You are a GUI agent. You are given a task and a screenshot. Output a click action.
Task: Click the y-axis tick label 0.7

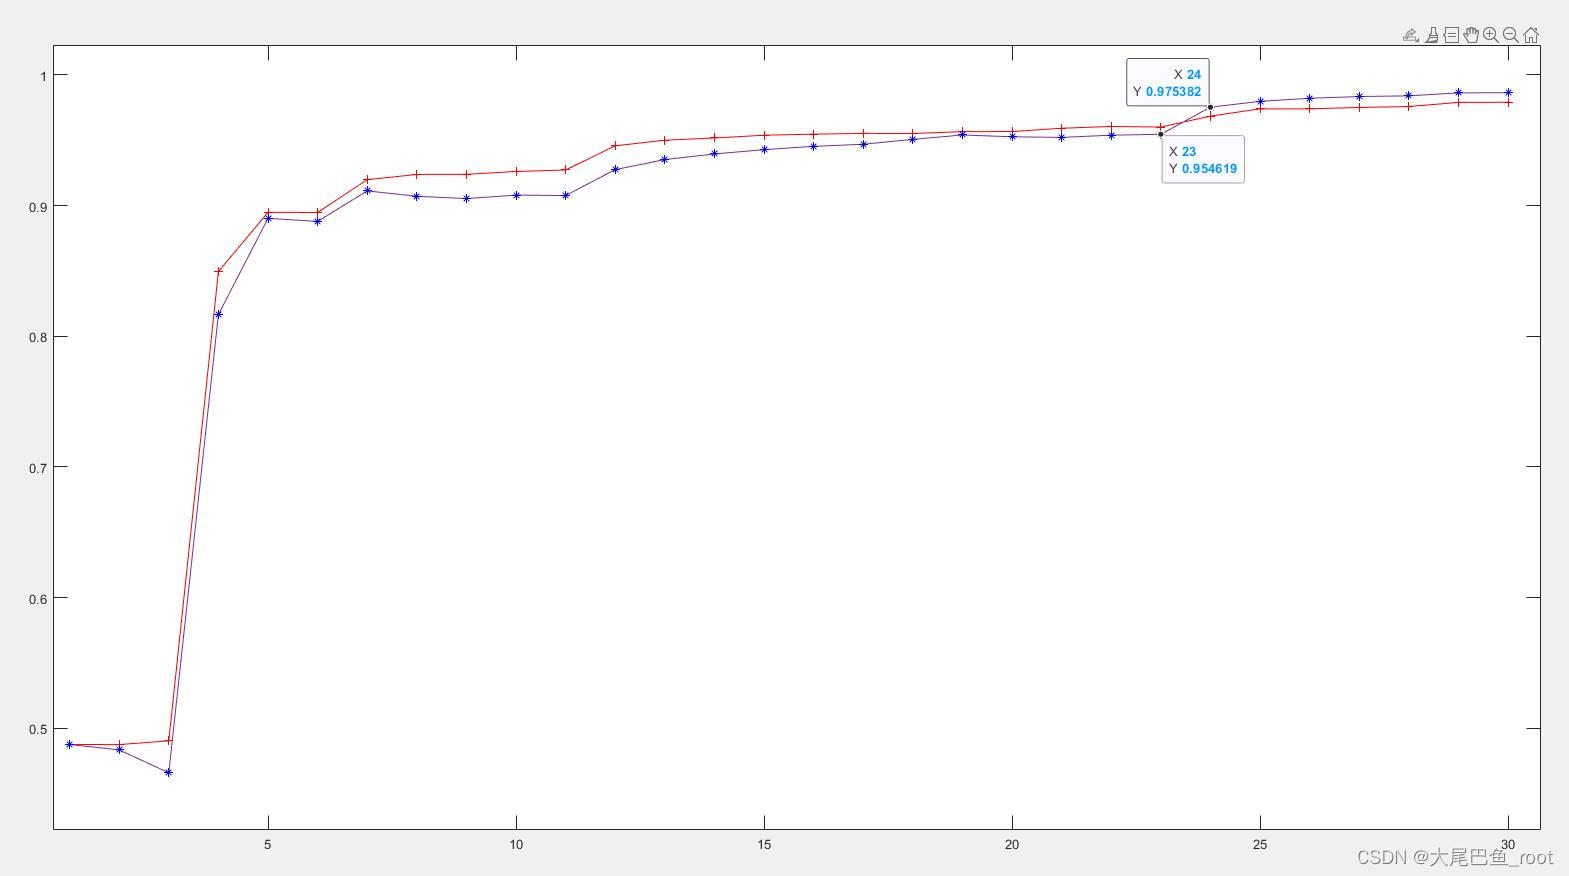coord(38,467)
